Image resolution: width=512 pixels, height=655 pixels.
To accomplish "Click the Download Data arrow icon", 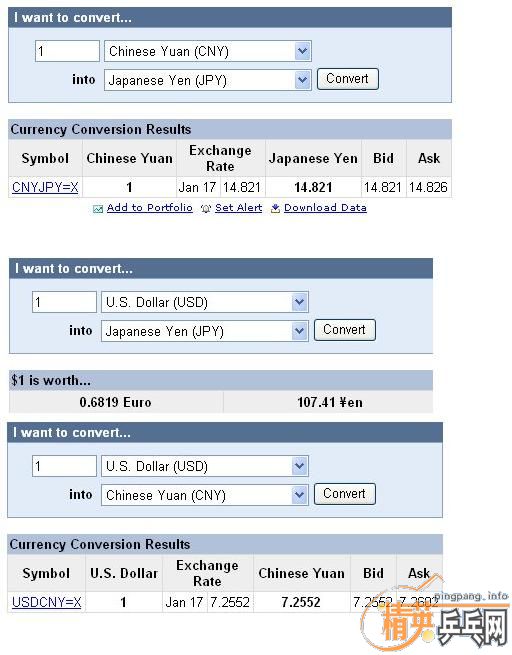I will click(275, 208).
